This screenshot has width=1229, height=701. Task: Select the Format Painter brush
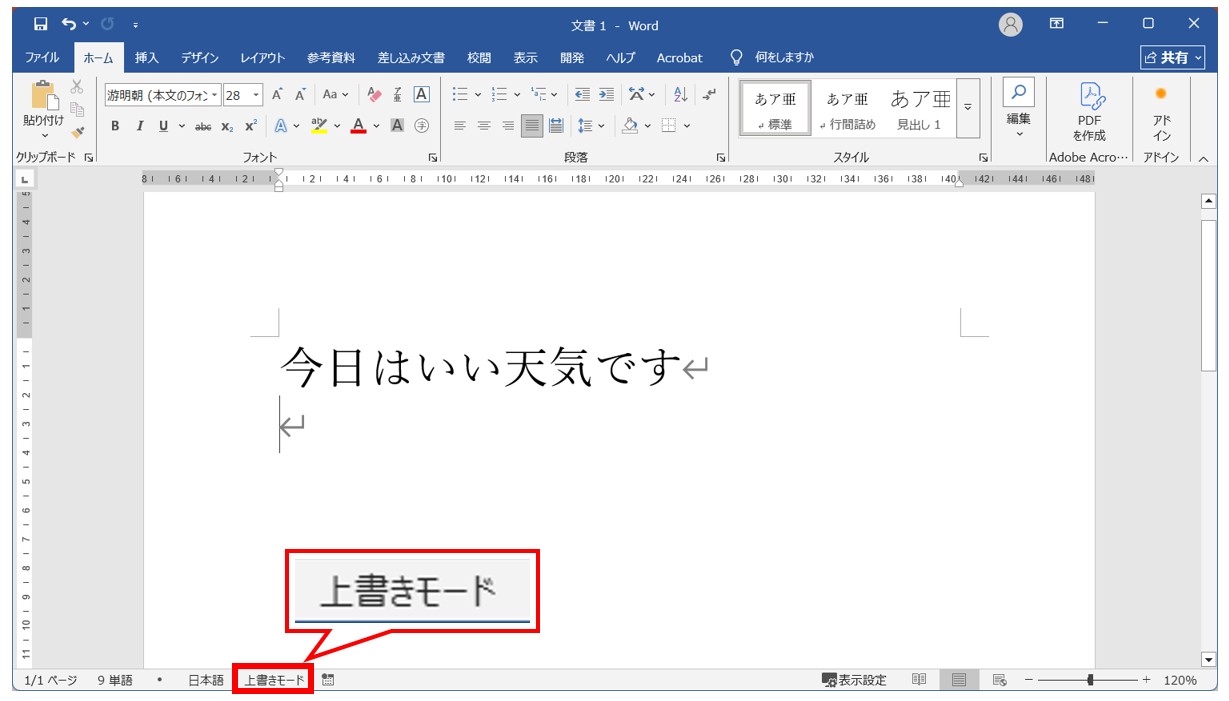pos(77,131)
